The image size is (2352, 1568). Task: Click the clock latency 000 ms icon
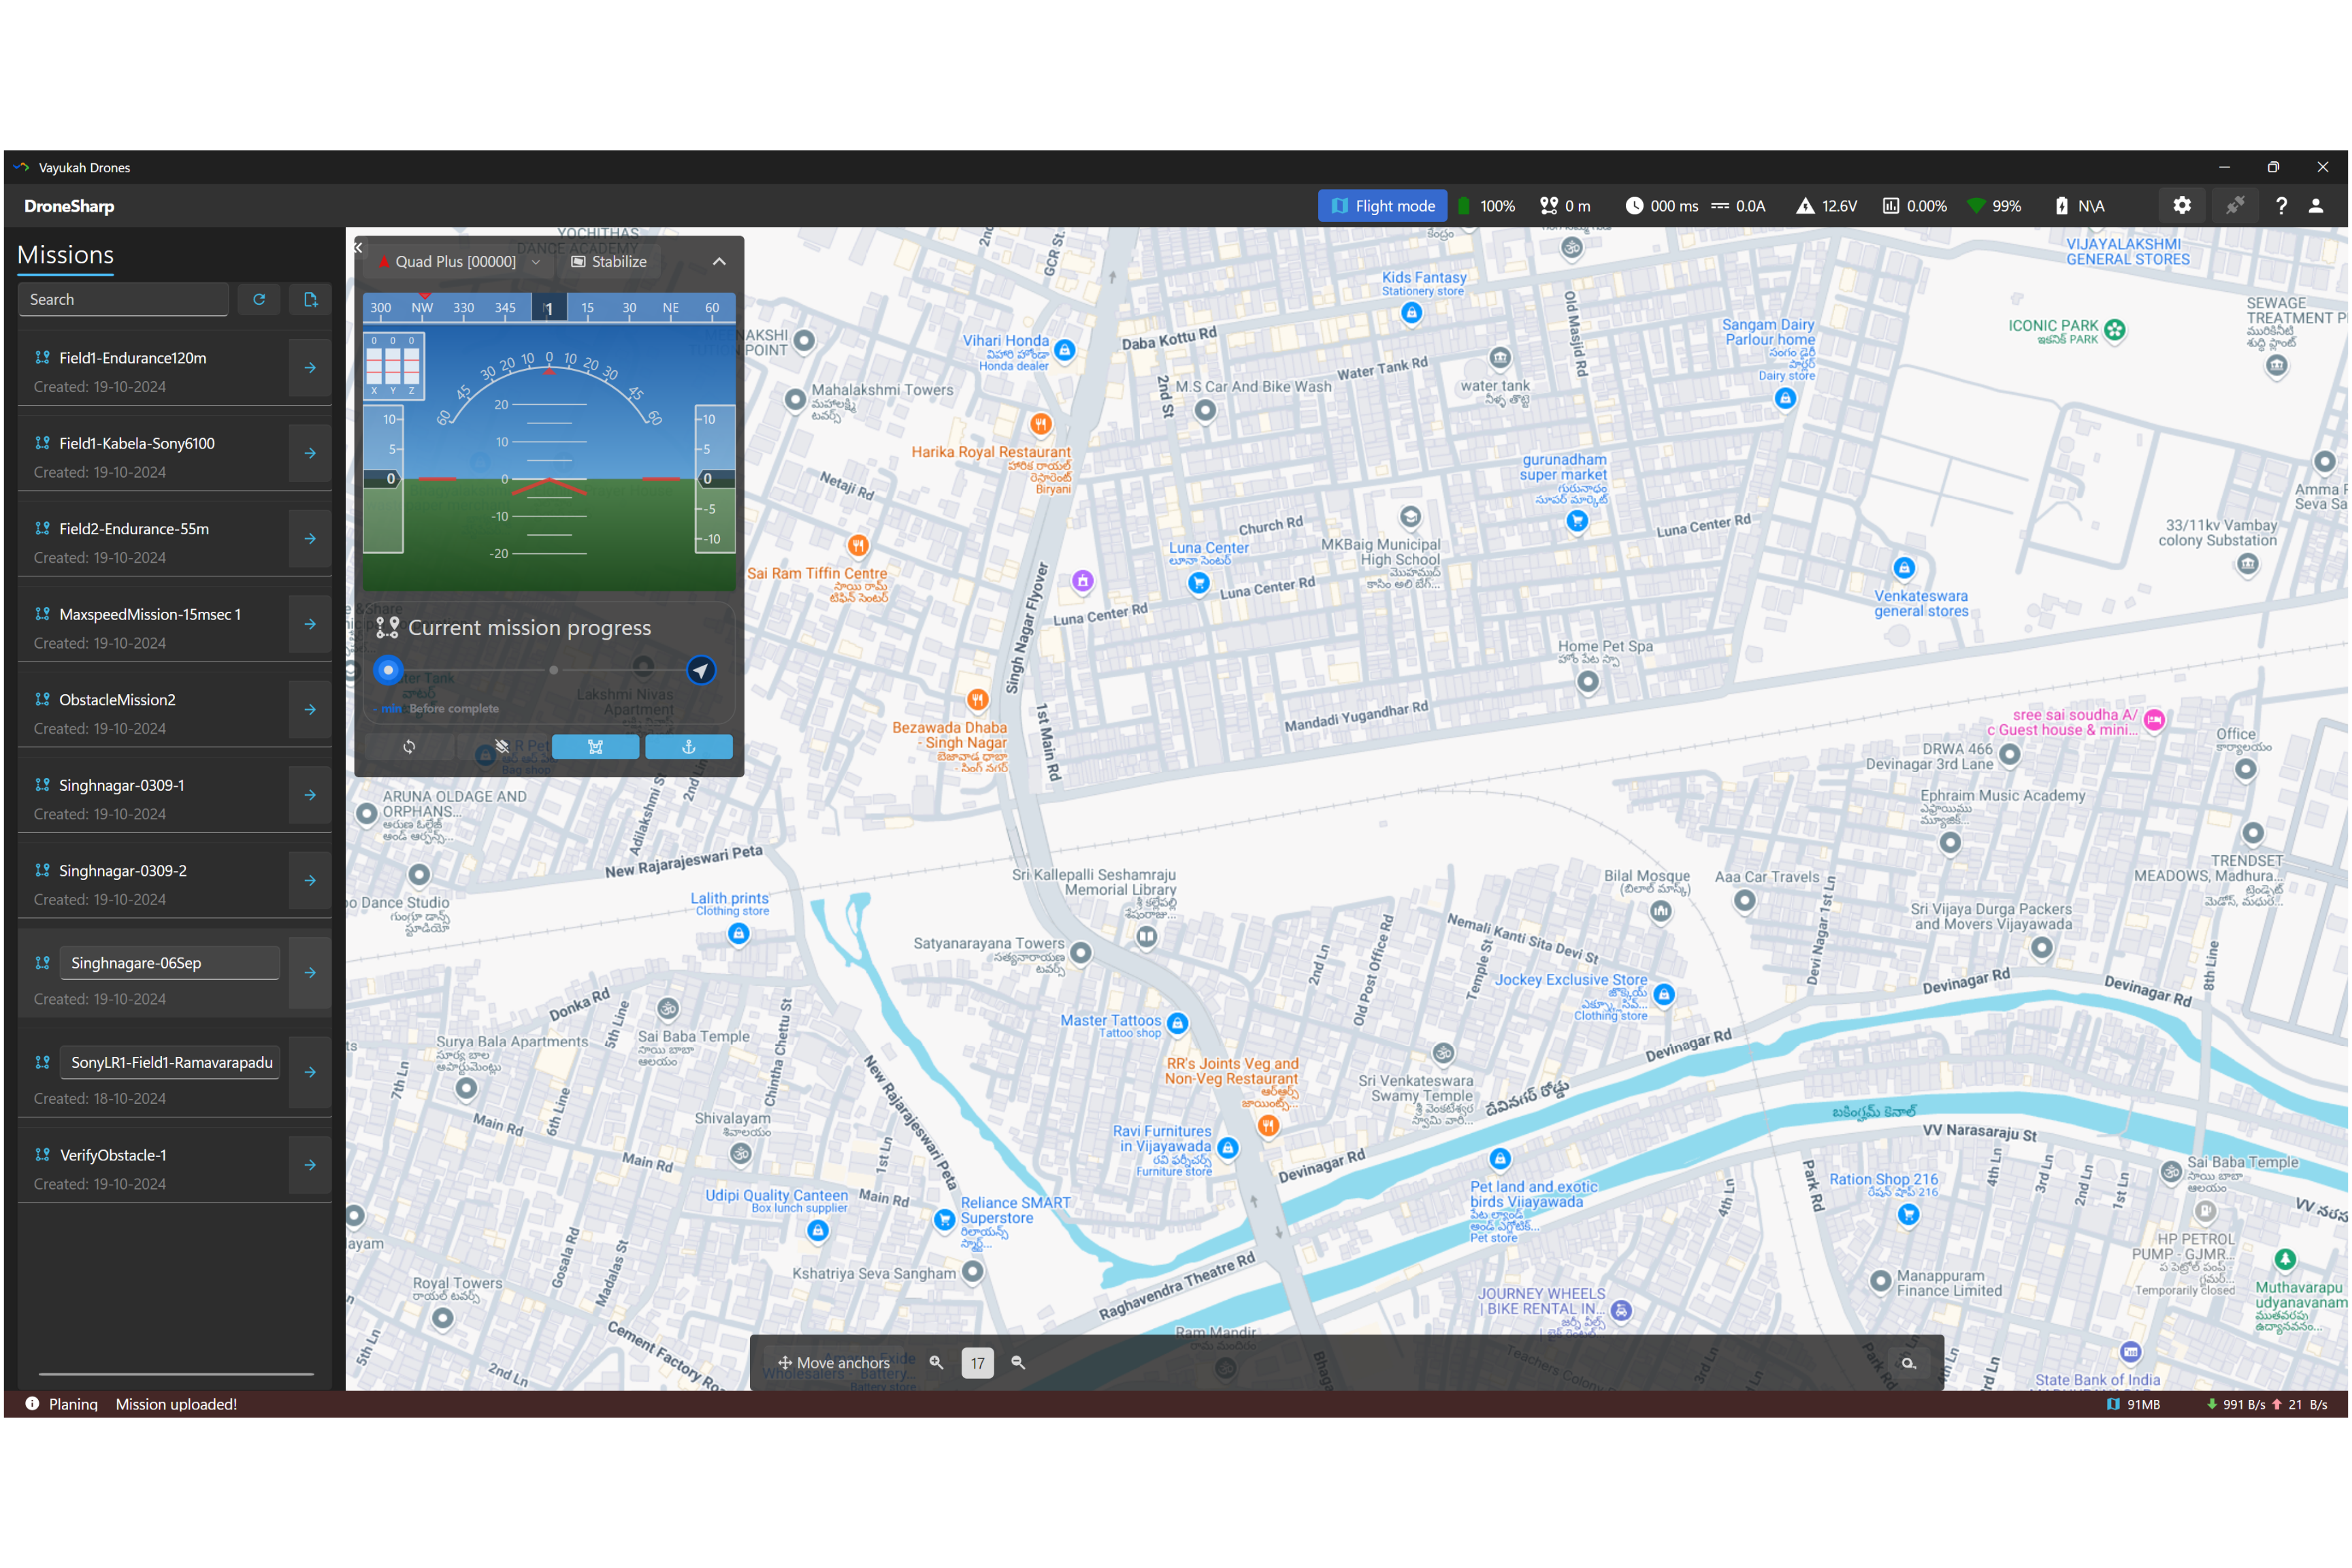pos(1634,206)
